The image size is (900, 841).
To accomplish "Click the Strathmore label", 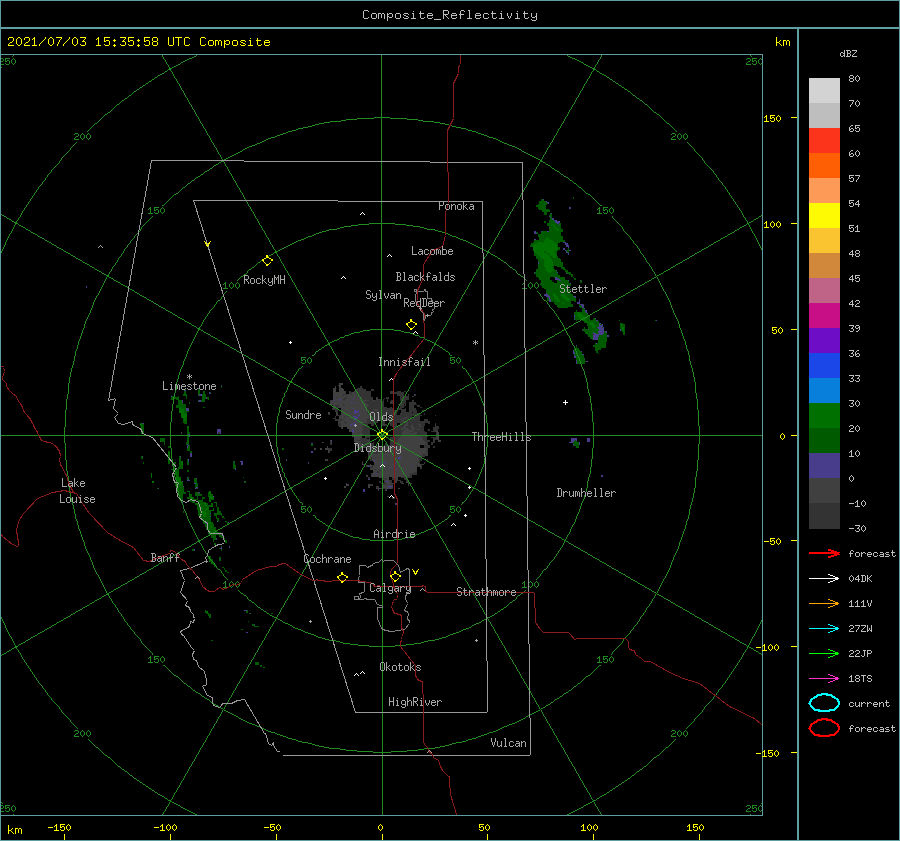I will pyautogui.click(x=486, y=592).
